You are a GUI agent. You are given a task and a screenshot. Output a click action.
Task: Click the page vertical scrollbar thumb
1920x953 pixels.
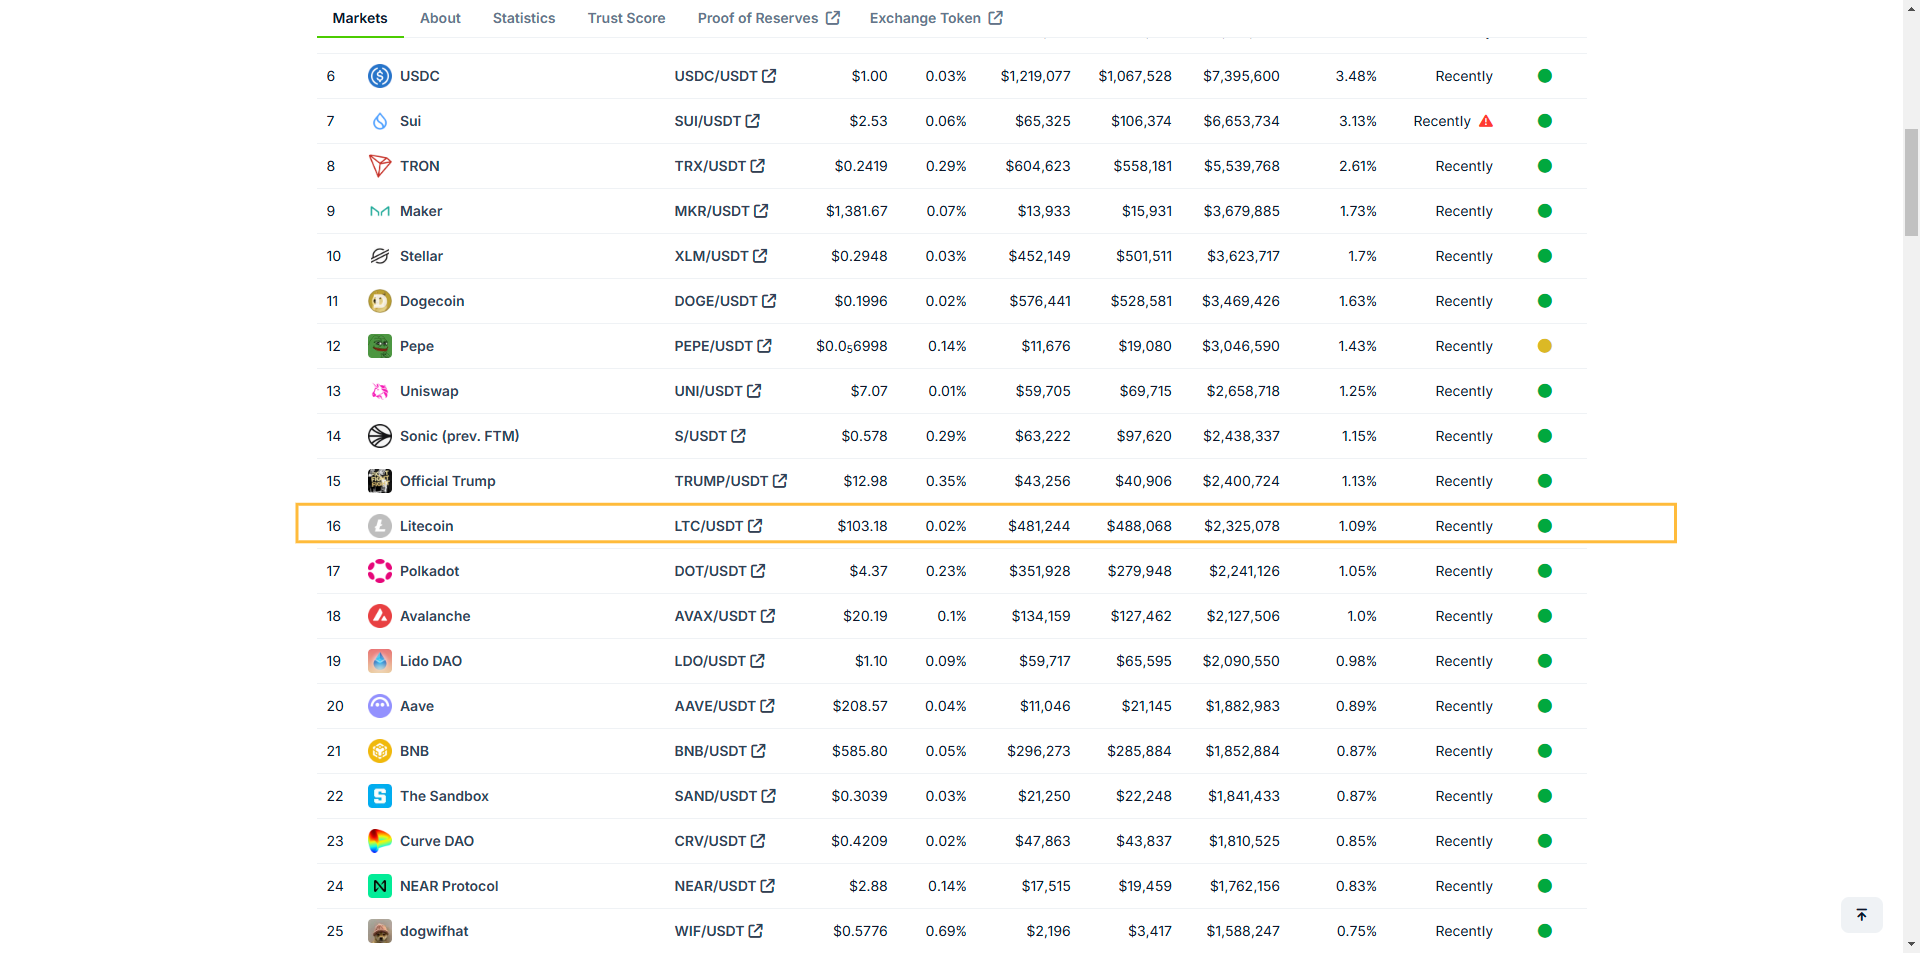click(x=1911, y=182)
